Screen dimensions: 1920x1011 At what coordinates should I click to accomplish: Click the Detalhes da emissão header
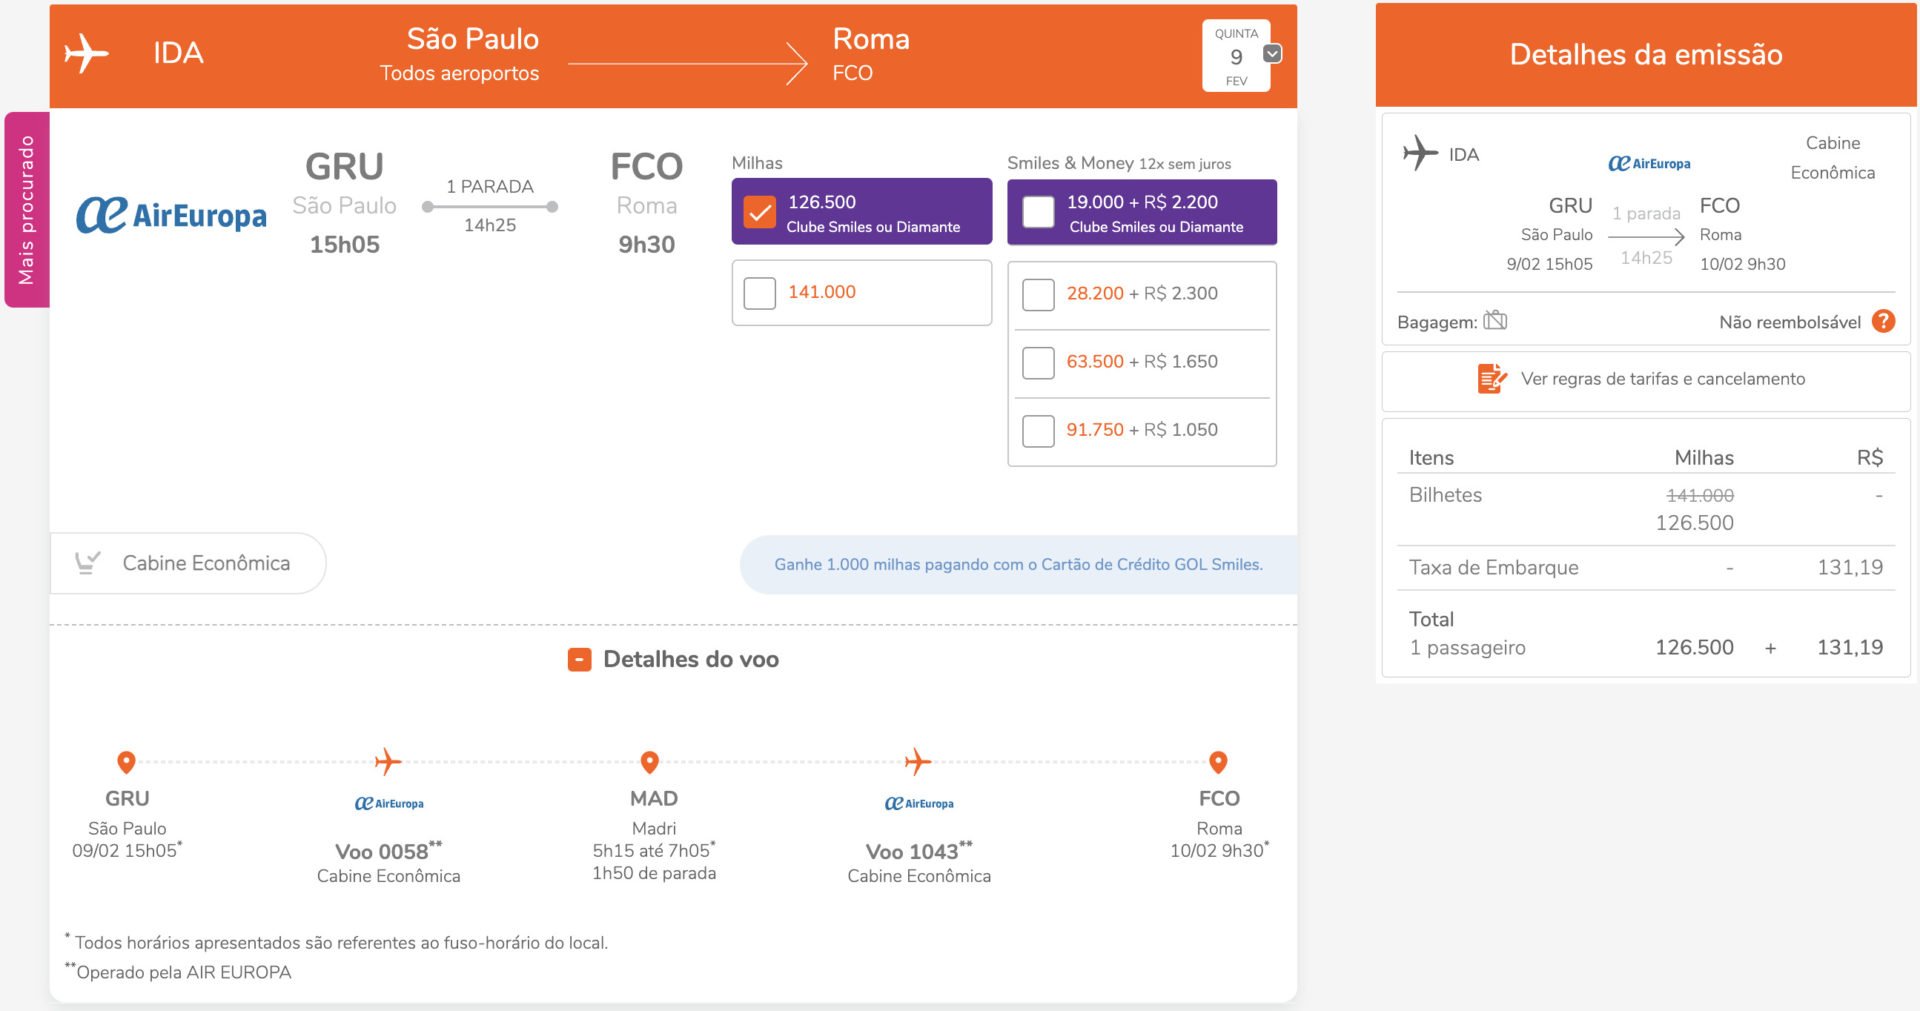pyautogui.click(x=1646, y=55)
